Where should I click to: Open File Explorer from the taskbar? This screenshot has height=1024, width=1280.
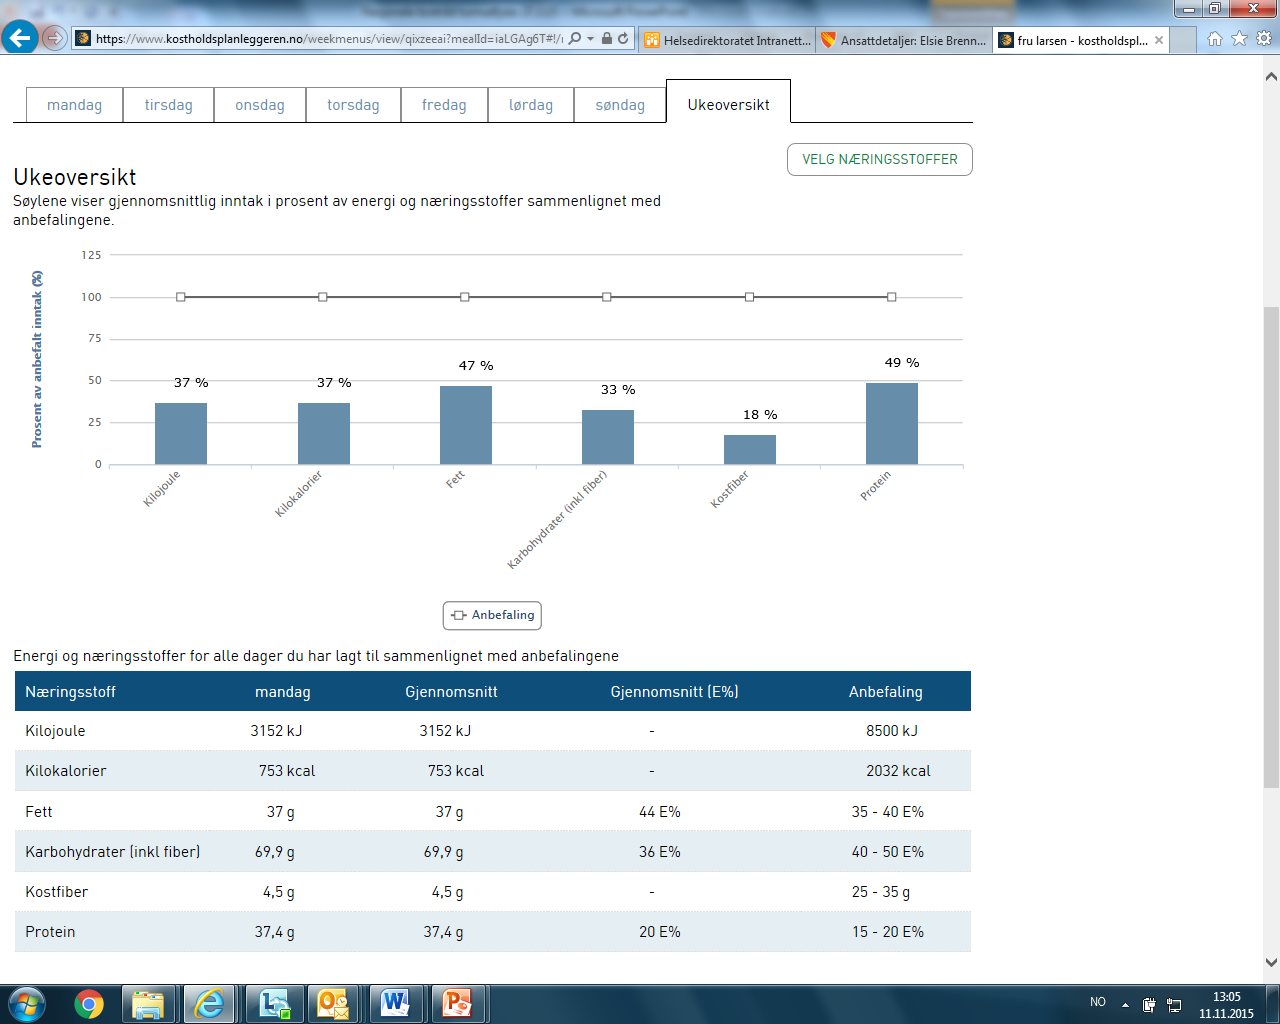pyautogui.click(x=148, y=1003)
